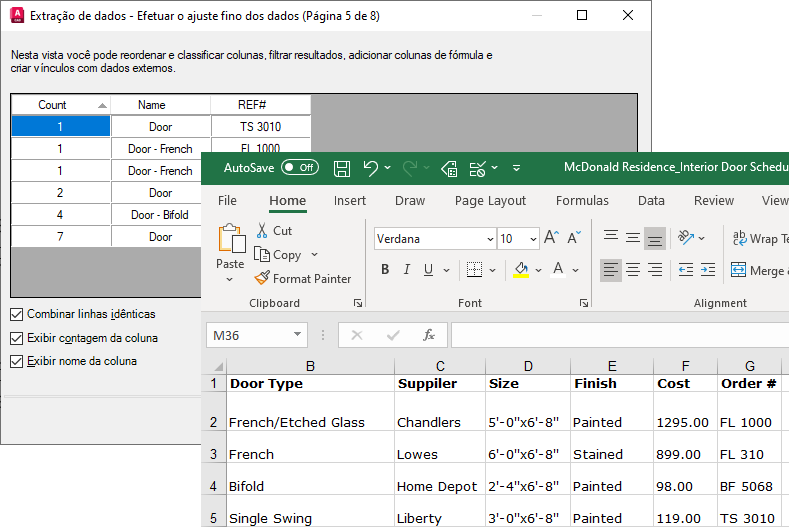Toggle the AutoSave switch
The image size is (789, 527).
(x=300, y=168)
